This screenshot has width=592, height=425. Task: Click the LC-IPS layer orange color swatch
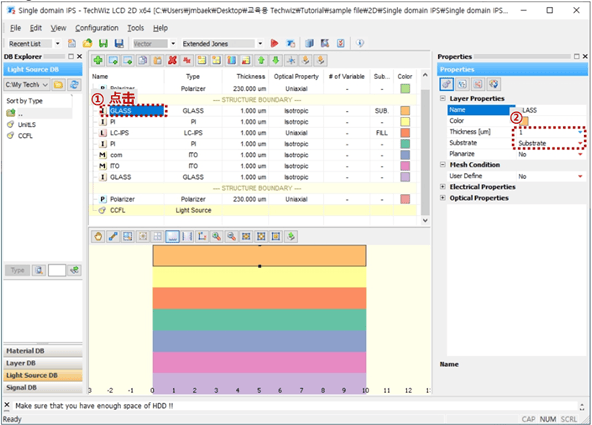point(405,133)
